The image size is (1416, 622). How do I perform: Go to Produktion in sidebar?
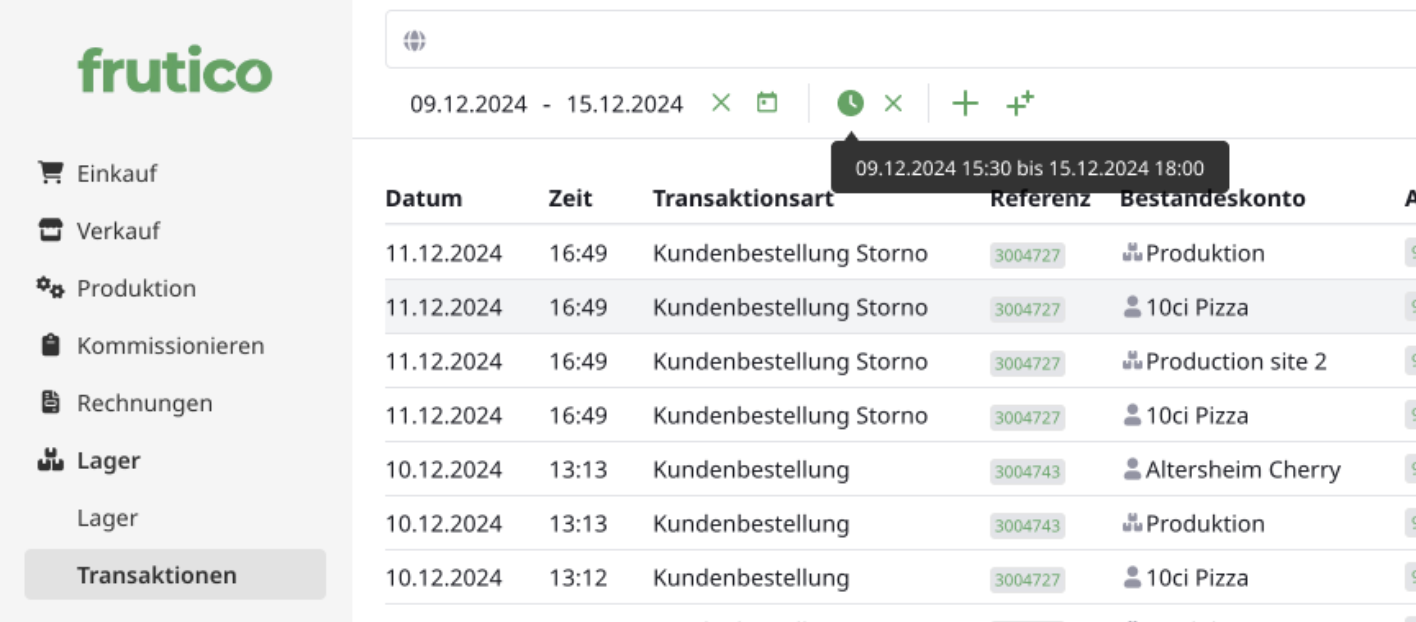tap(136, 288)
